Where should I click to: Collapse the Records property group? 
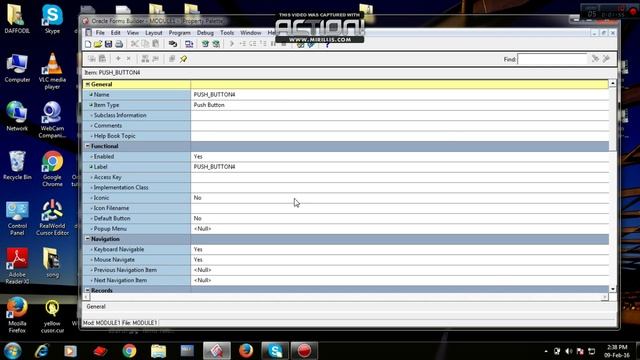(x=87, y=290)
